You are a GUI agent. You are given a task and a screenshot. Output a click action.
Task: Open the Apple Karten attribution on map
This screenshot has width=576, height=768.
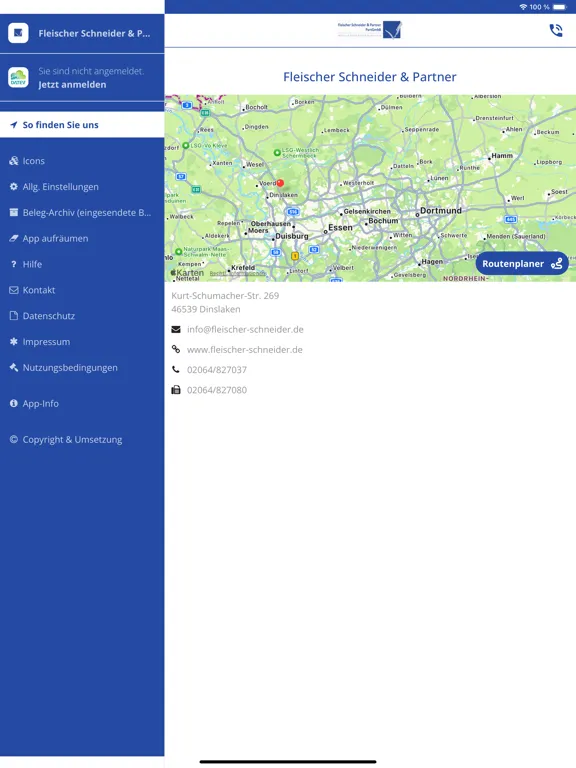coord(187,273)
